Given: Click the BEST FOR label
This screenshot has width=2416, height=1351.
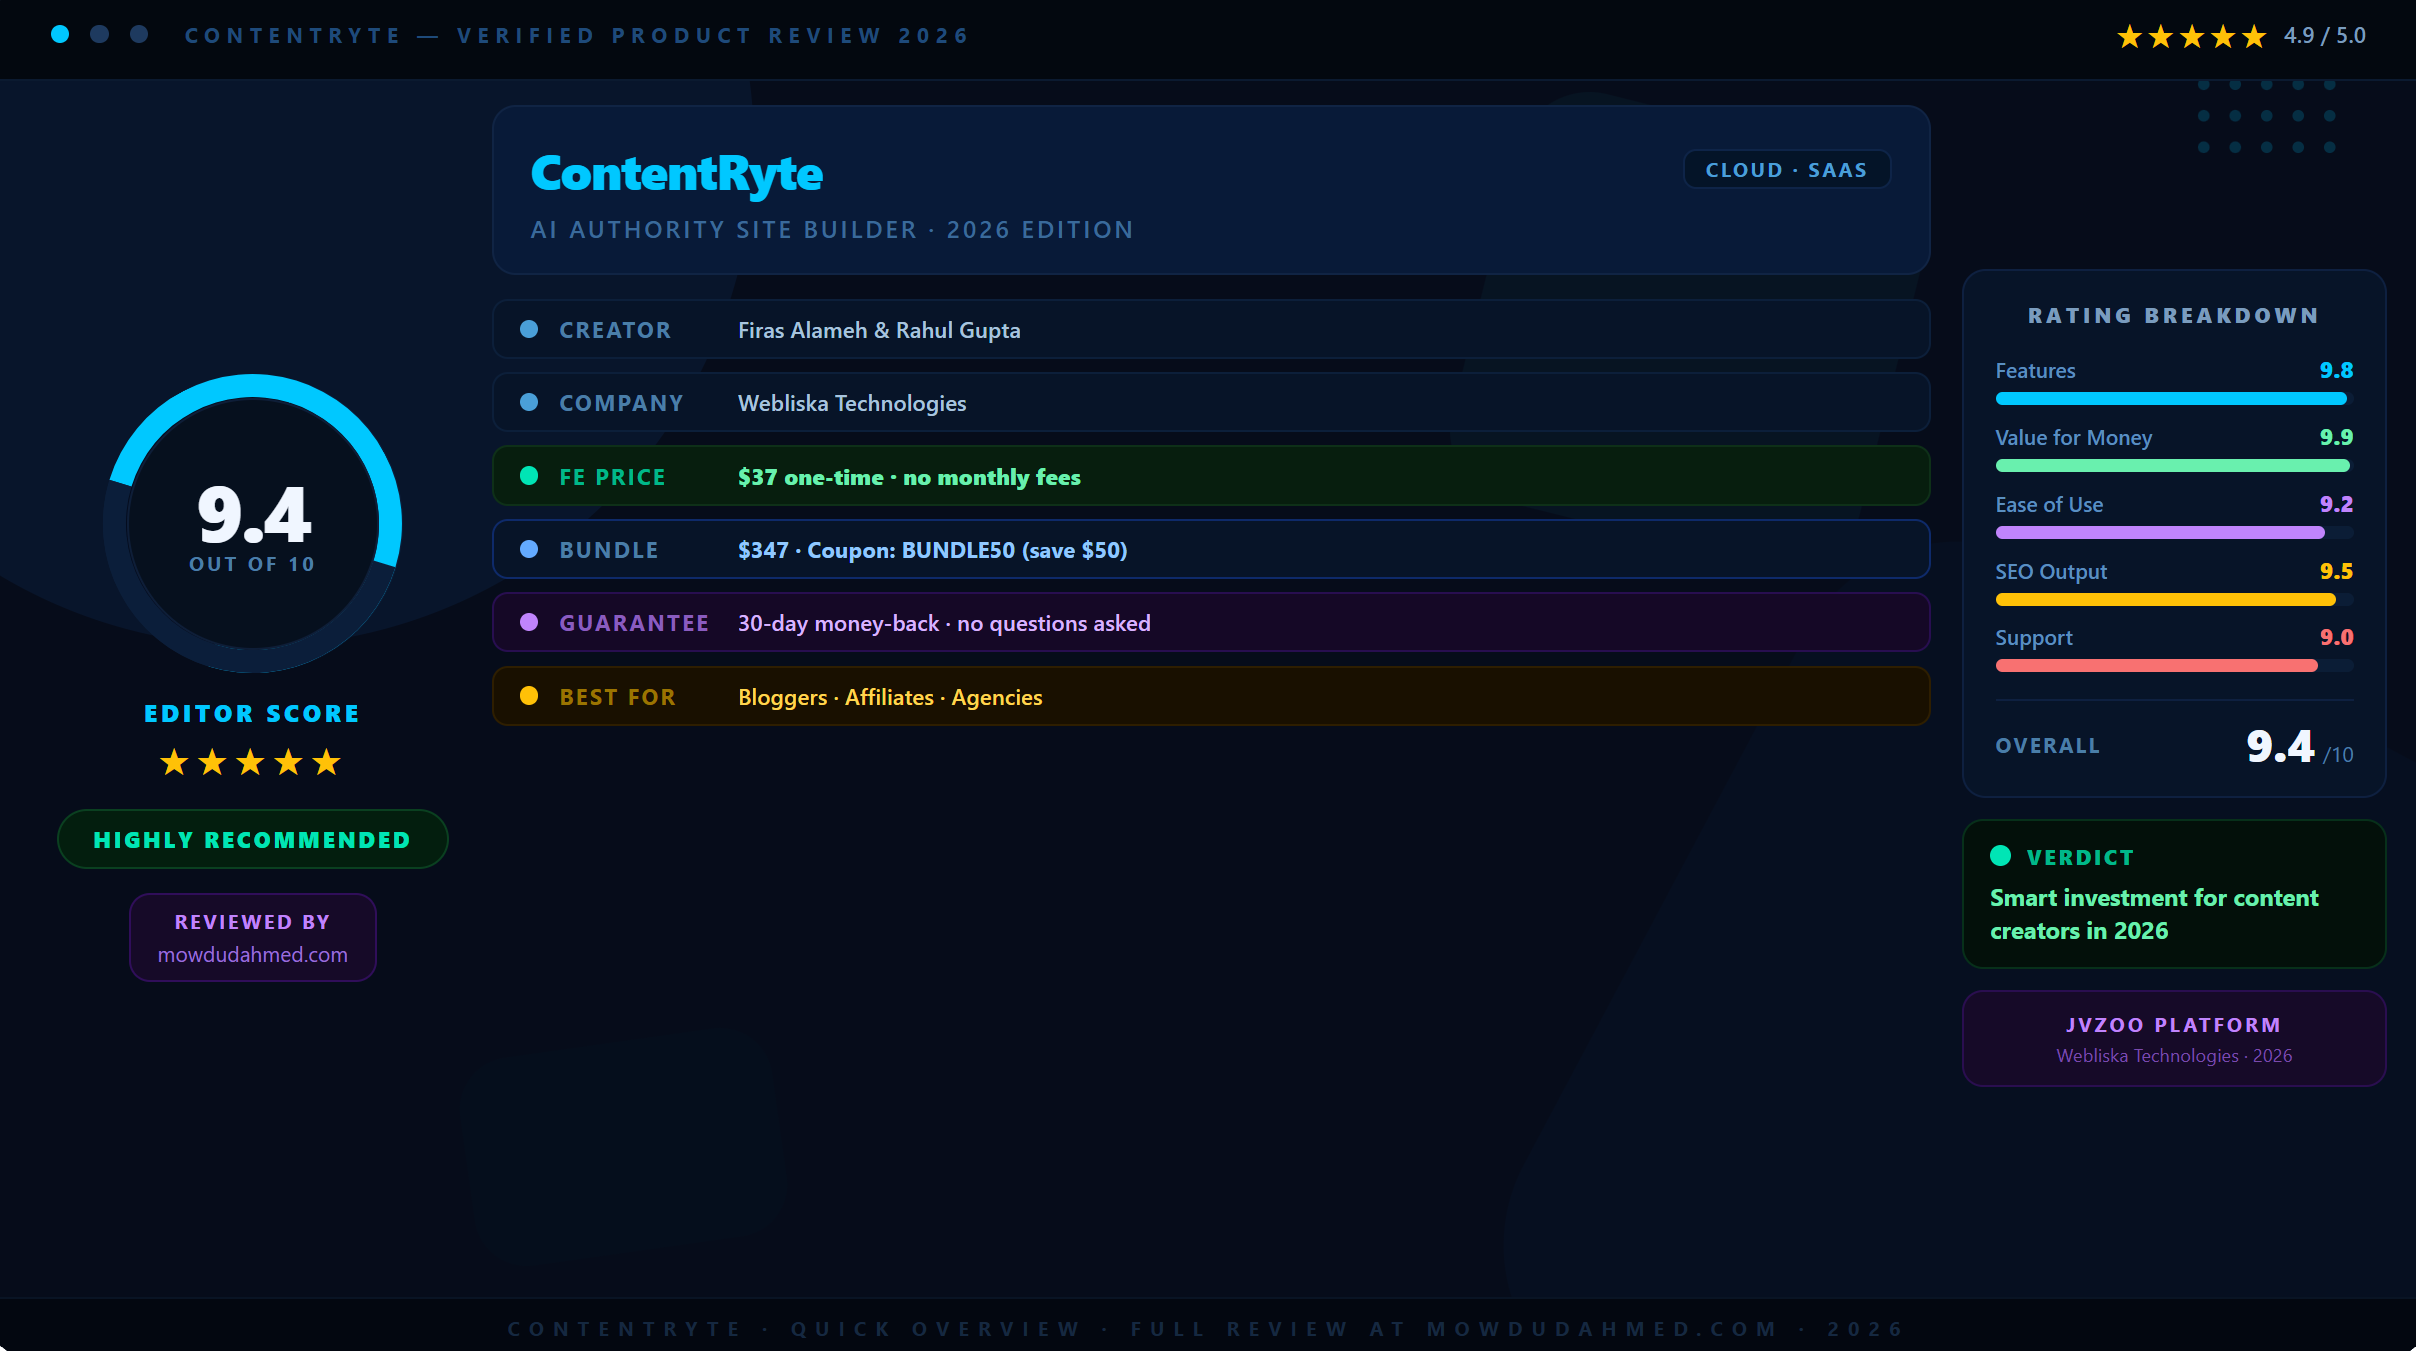Looking at the screenshot, I should [x=617, y=697].
